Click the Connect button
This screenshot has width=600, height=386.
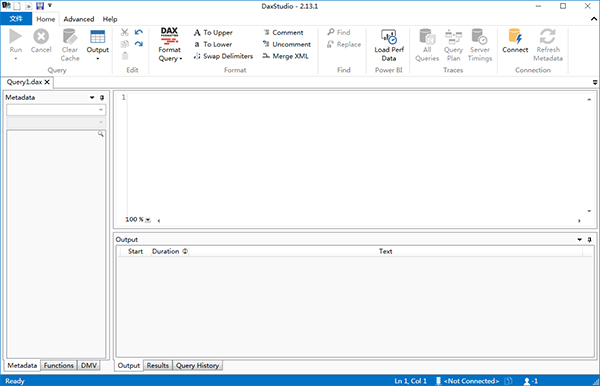pos(515,41)
